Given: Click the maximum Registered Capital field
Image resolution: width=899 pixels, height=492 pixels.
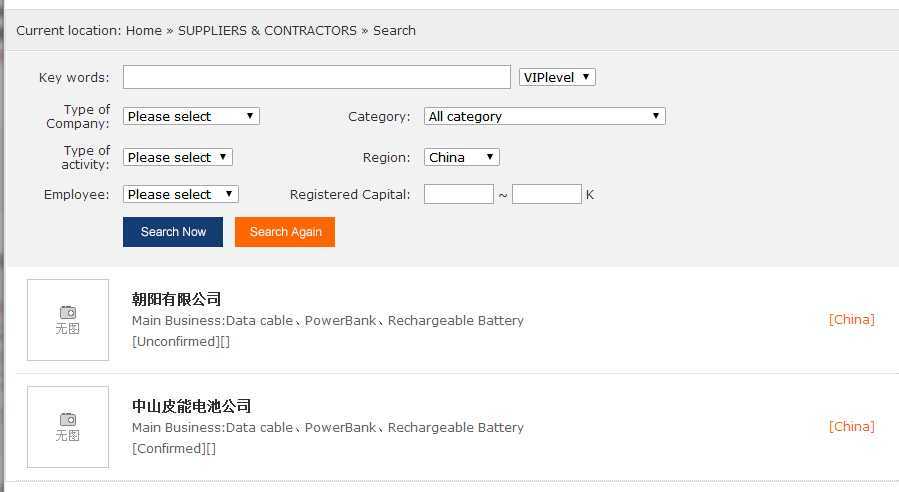Looking at the screenshot, I should point(546,194).
